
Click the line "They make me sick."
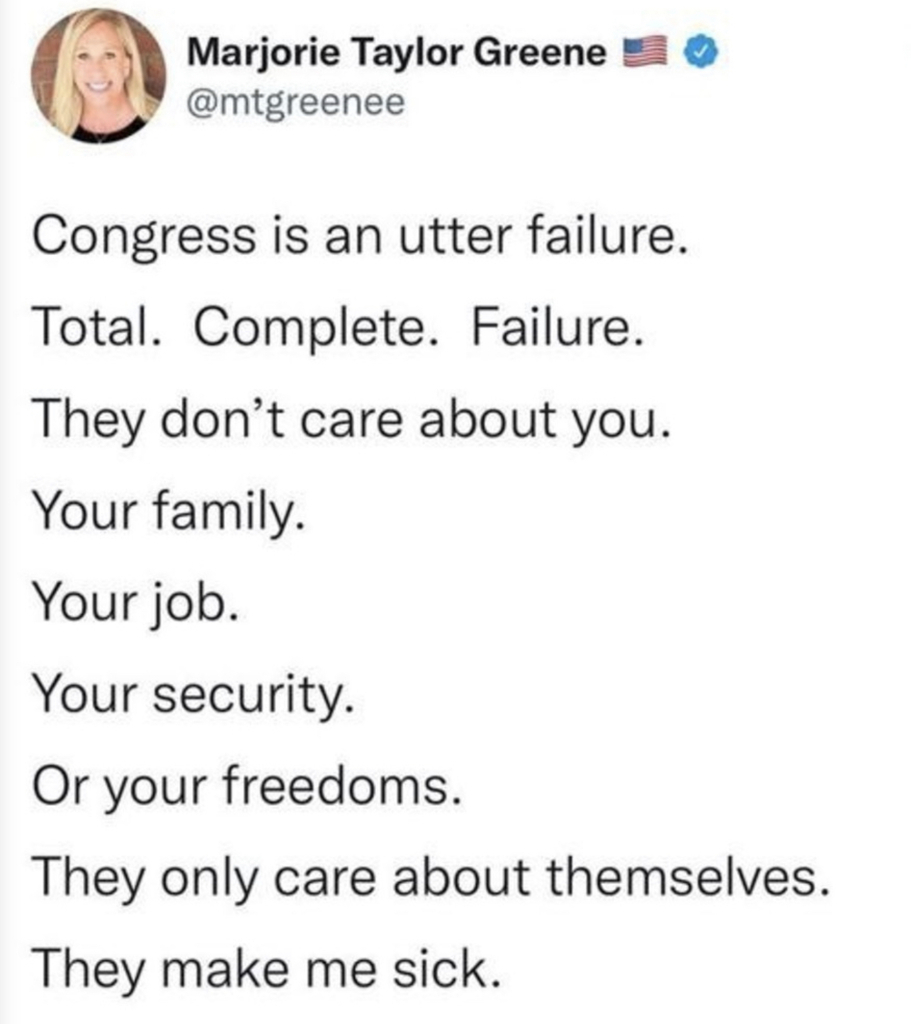(x=265, y=972)
